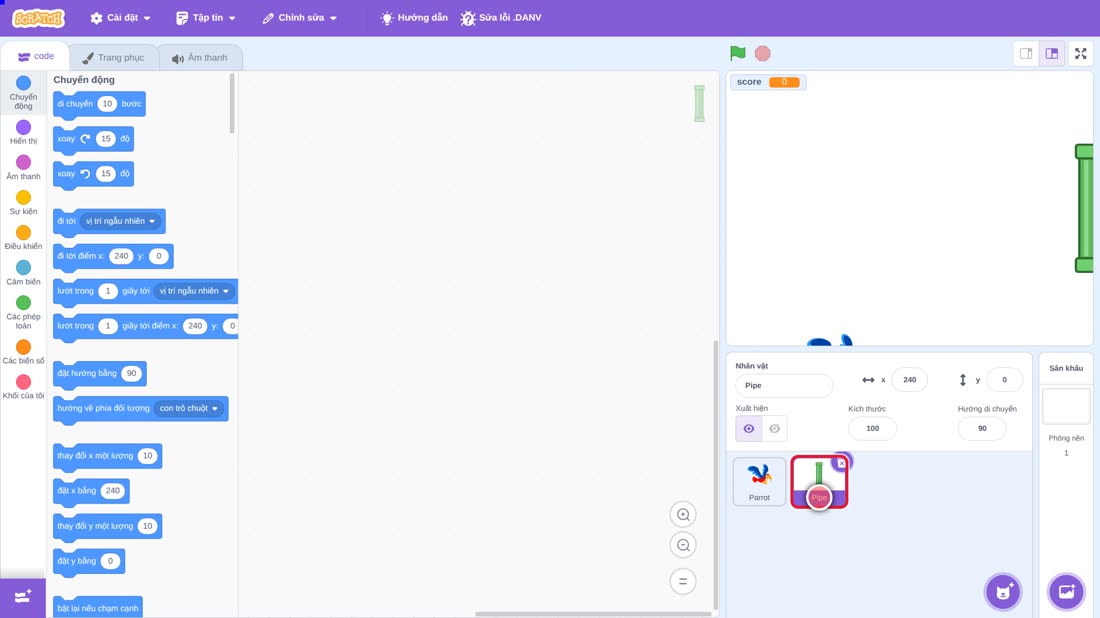Expand 'con trỏ chuột' dropdown
Screen dimensions: 1100x618
188,408
